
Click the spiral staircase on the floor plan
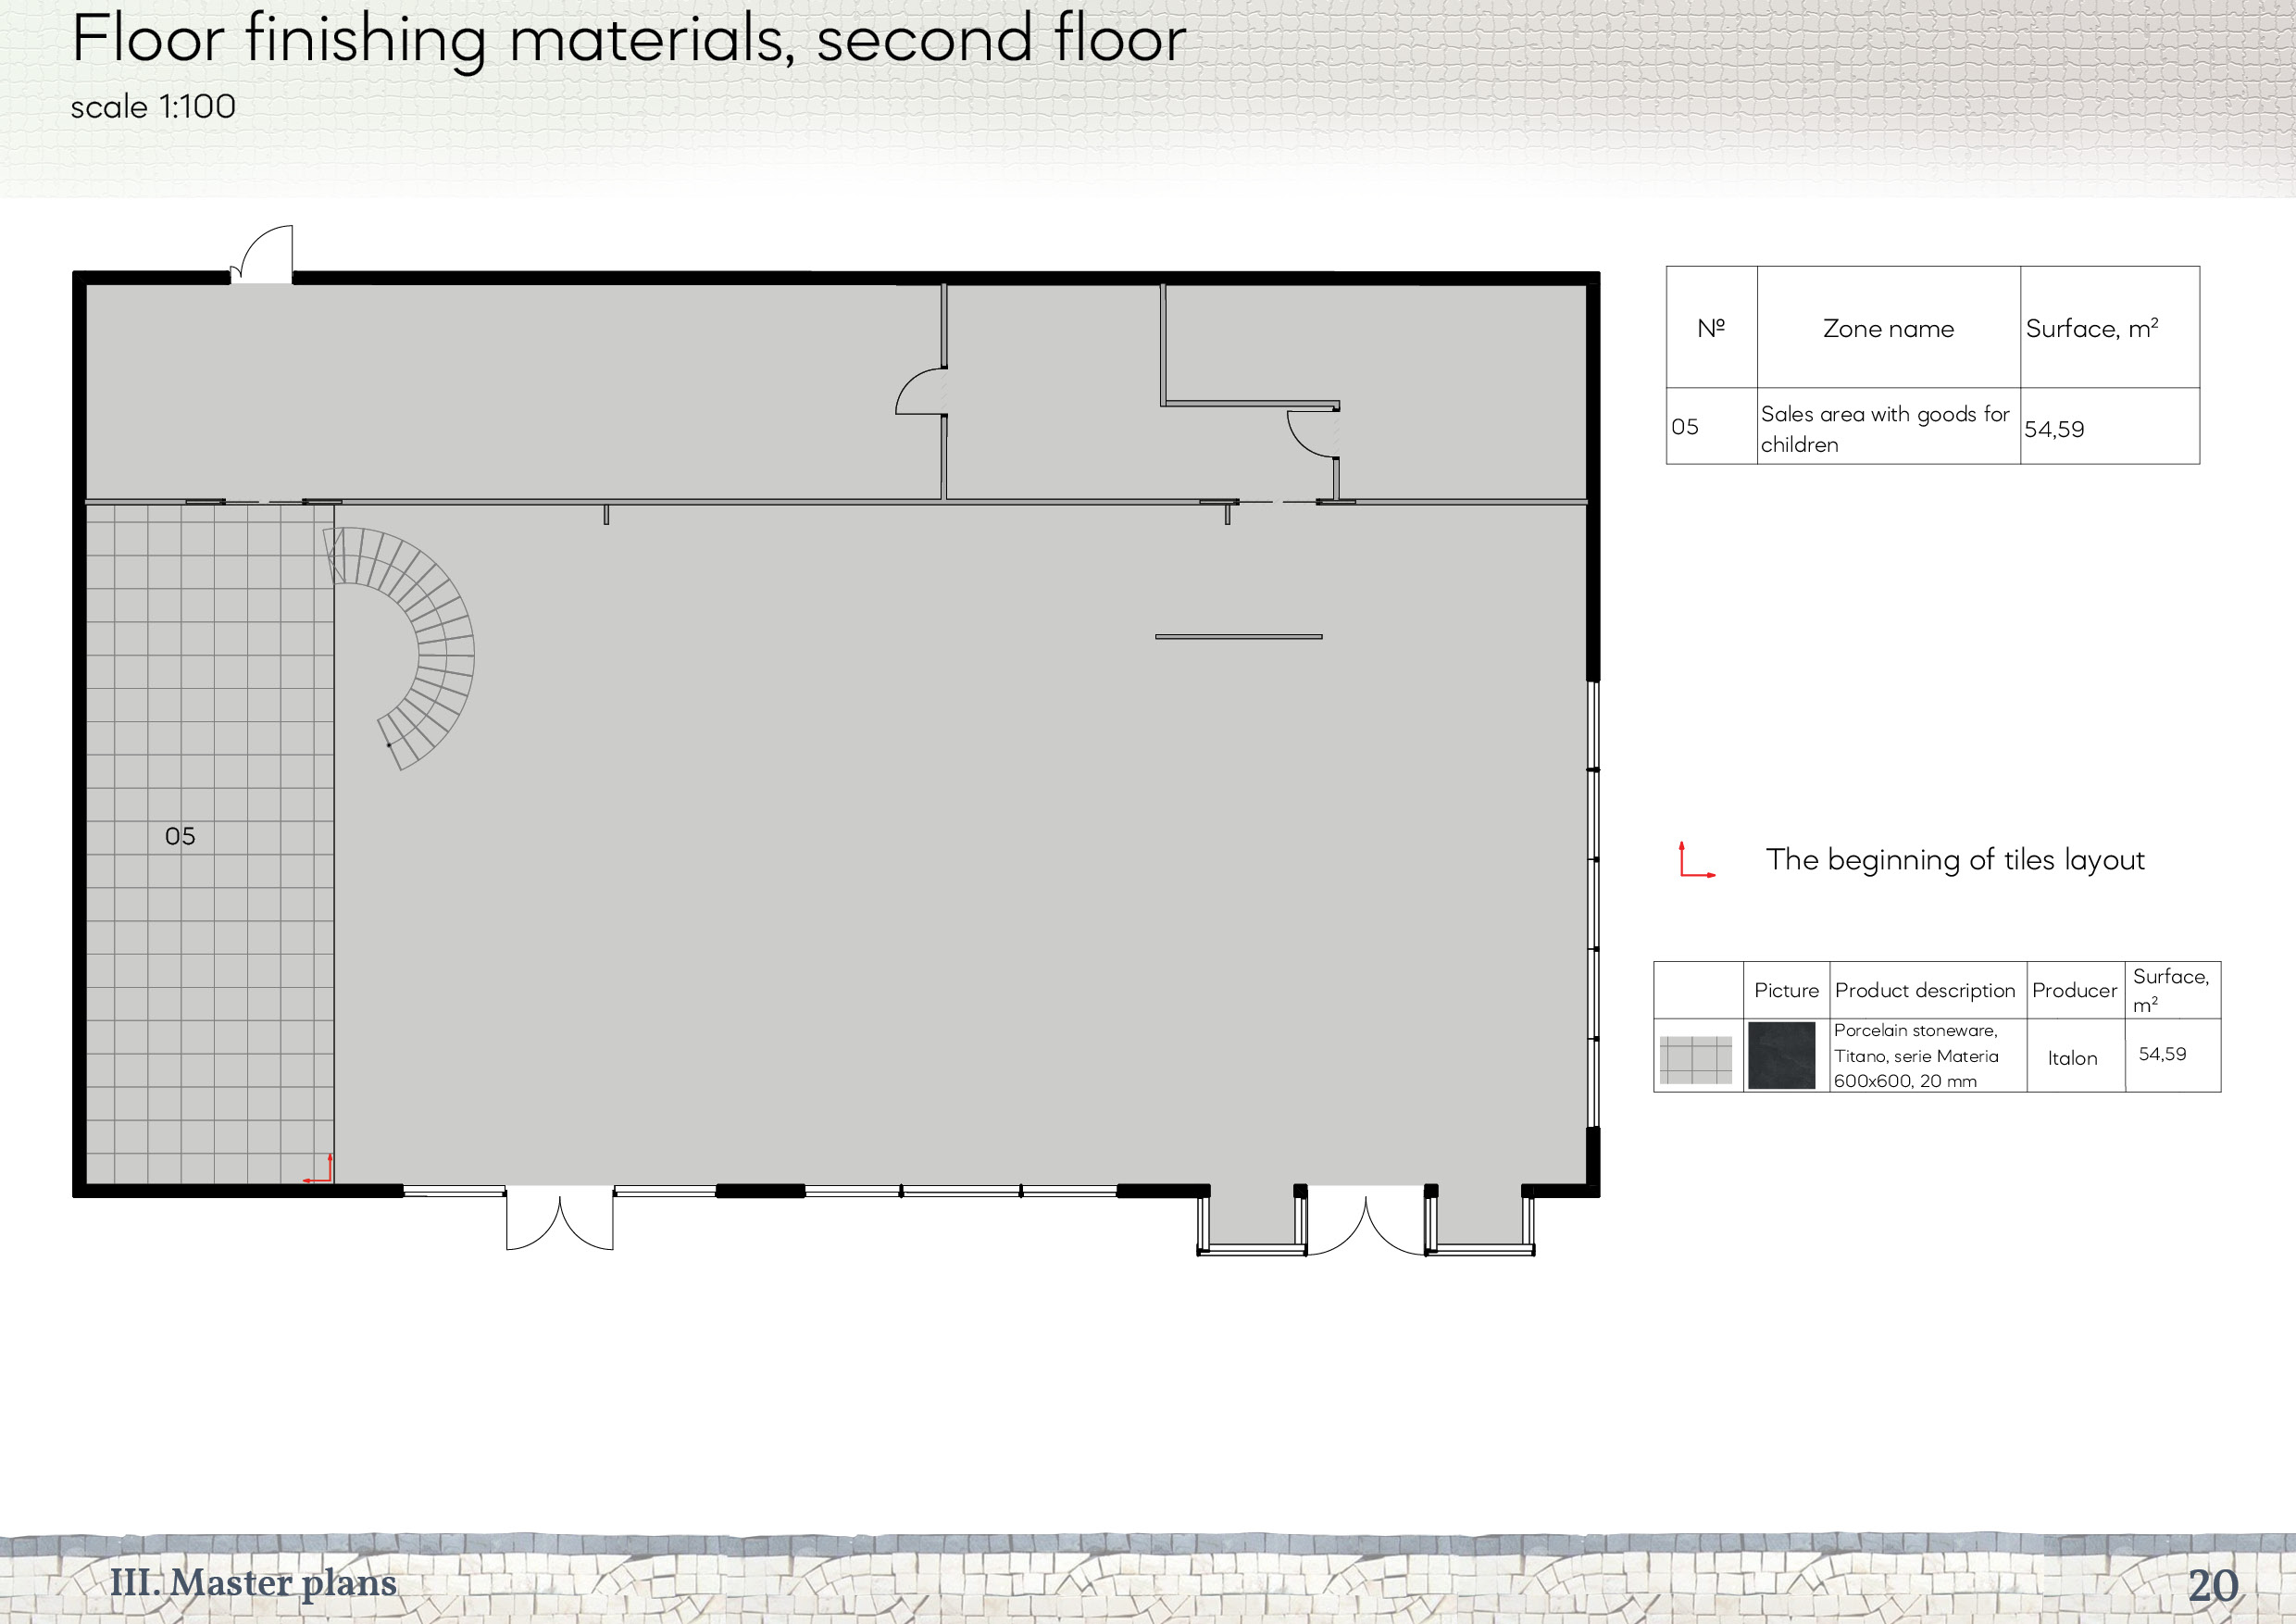[400, 648]
